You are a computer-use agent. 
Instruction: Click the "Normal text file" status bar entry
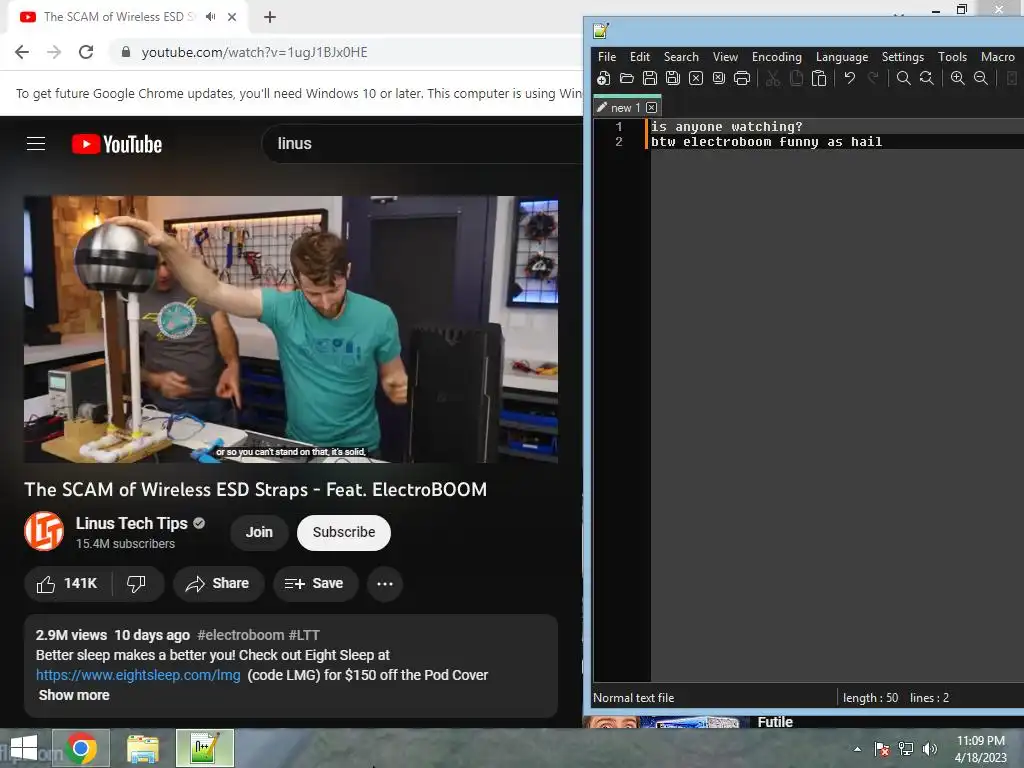tap(633, 698)
